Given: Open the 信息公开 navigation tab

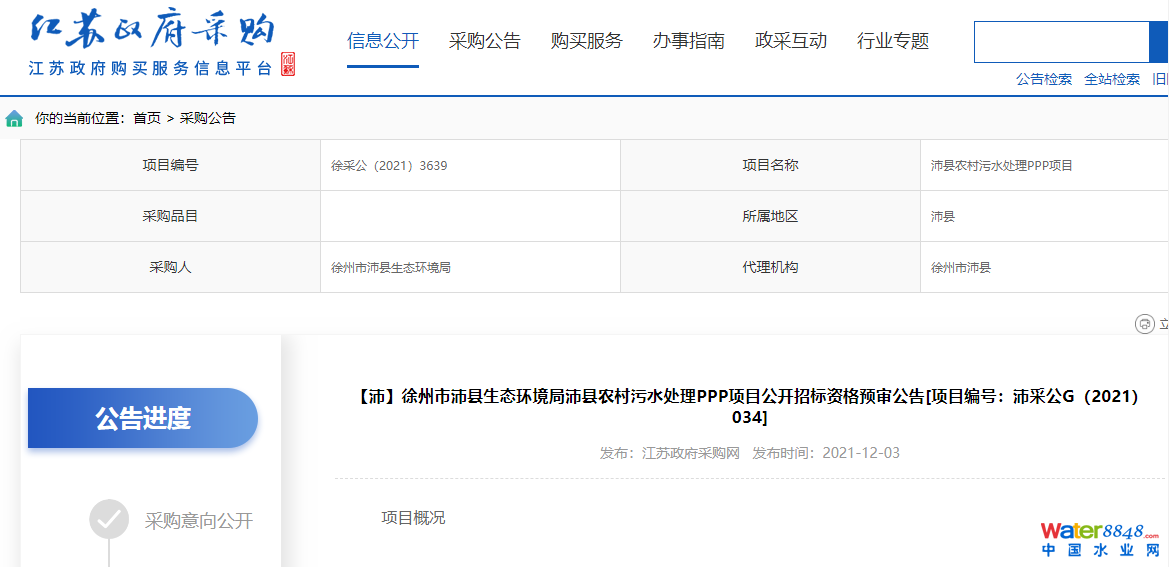Looking at the screenshot, I should coord(383,41).
